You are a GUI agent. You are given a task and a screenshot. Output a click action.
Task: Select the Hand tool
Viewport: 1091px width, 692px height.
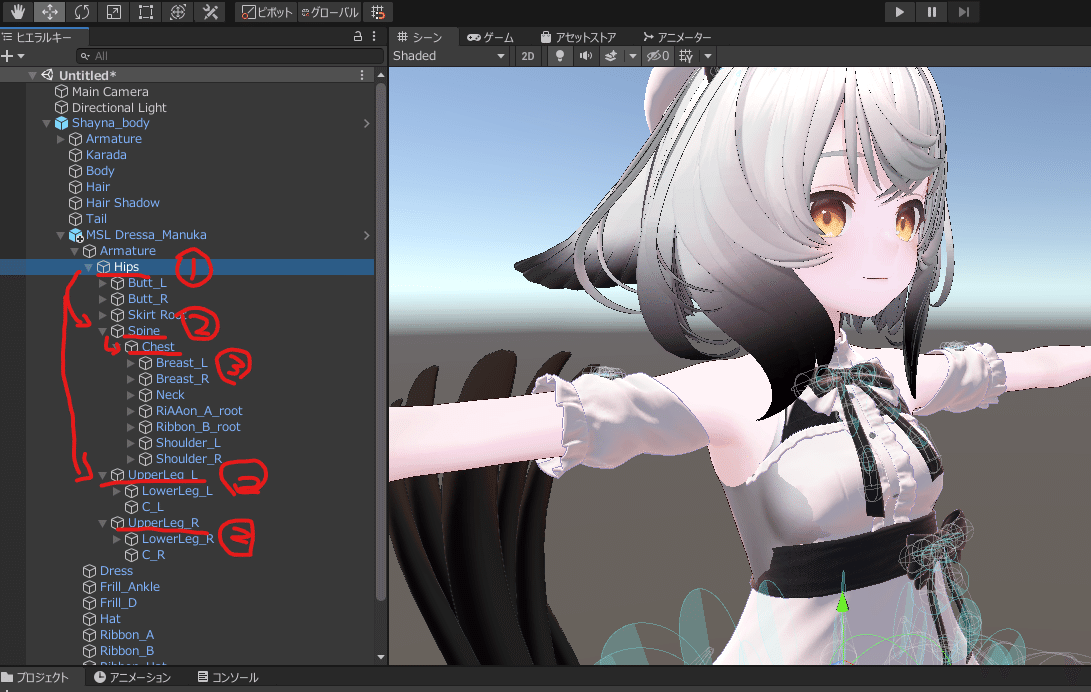(17, 11)
